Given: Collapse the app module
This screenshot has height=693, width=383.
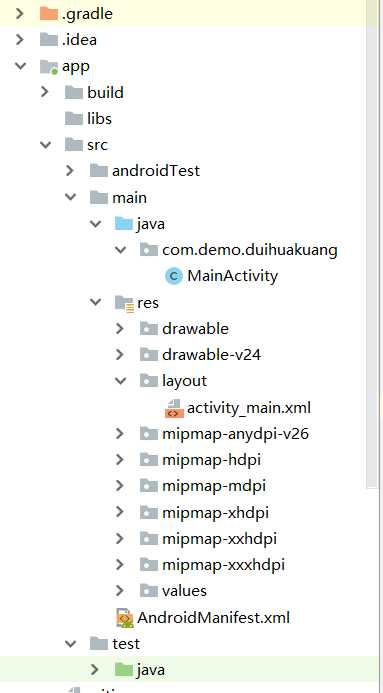Looking at the screenshot, I should click(x=20, y=66).
